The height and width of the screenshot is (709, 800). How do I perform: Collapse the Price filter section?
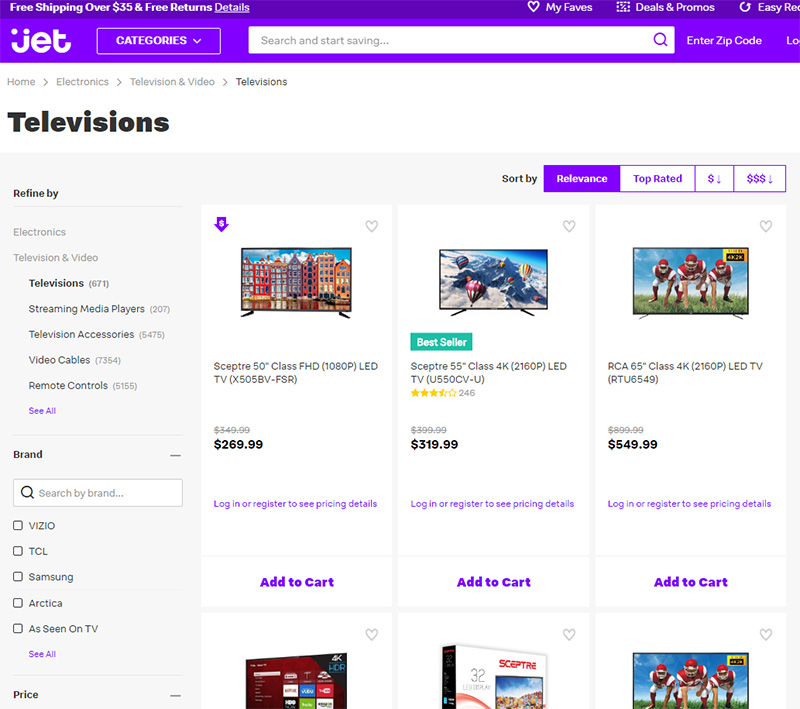tap(176, 695)
